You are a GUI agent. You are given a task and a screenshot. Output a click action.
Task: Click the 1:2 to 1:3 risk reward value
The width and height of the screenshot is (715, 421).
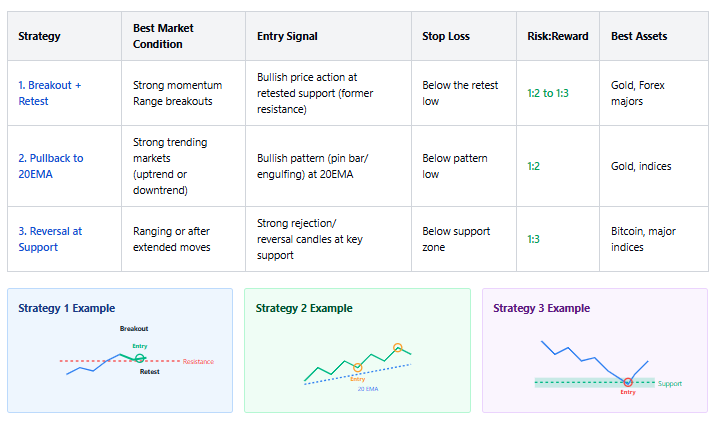[548, 93]
